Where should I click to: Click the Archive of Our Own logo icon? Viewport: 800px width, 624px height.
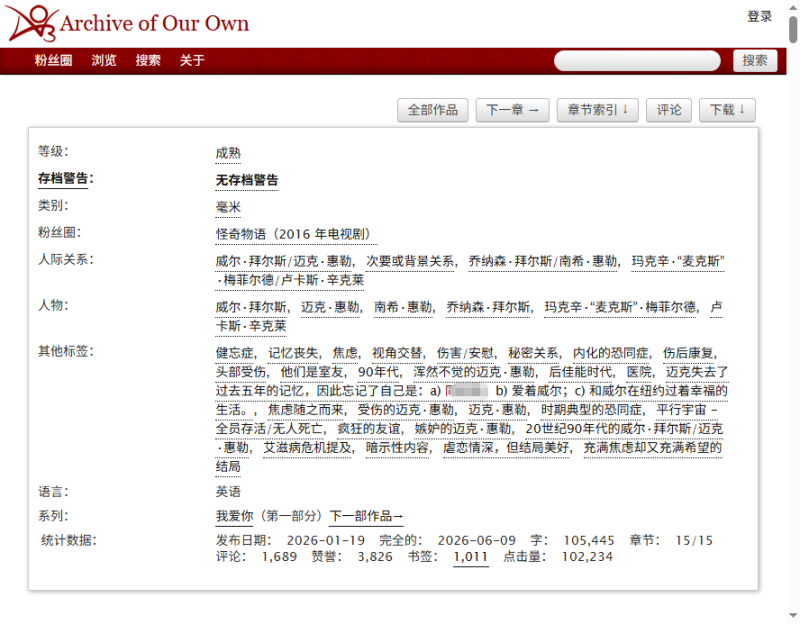[31, 23]
